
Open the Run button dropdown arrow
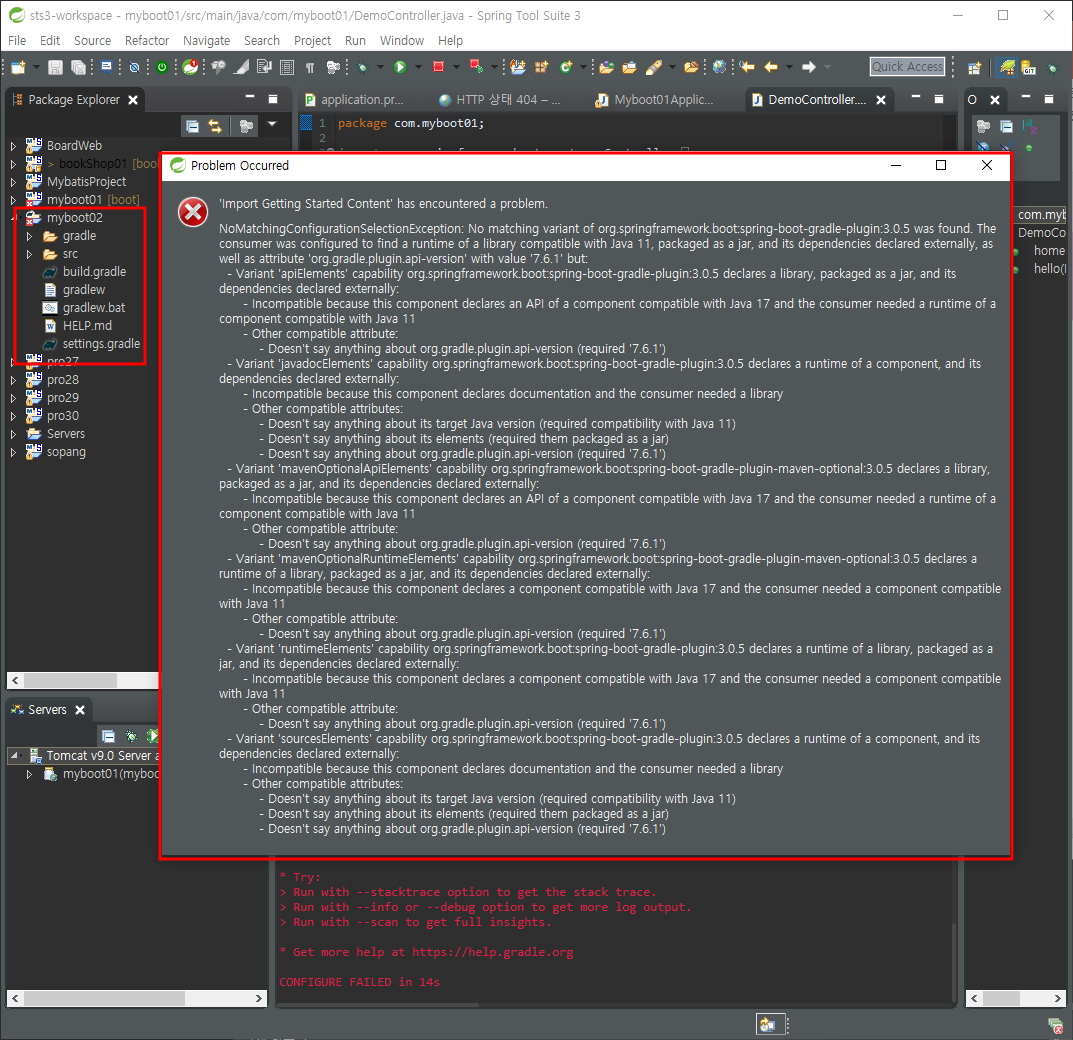[418, 67]
